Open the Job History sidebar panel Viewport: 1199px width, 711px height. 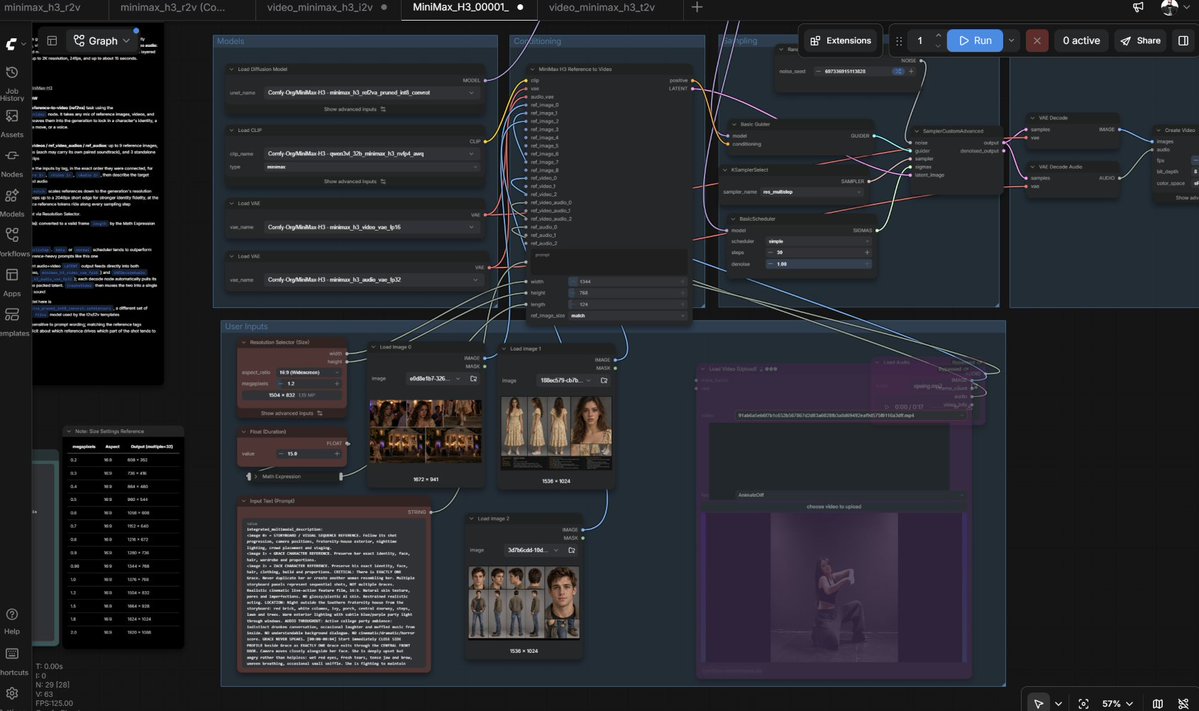12,83
